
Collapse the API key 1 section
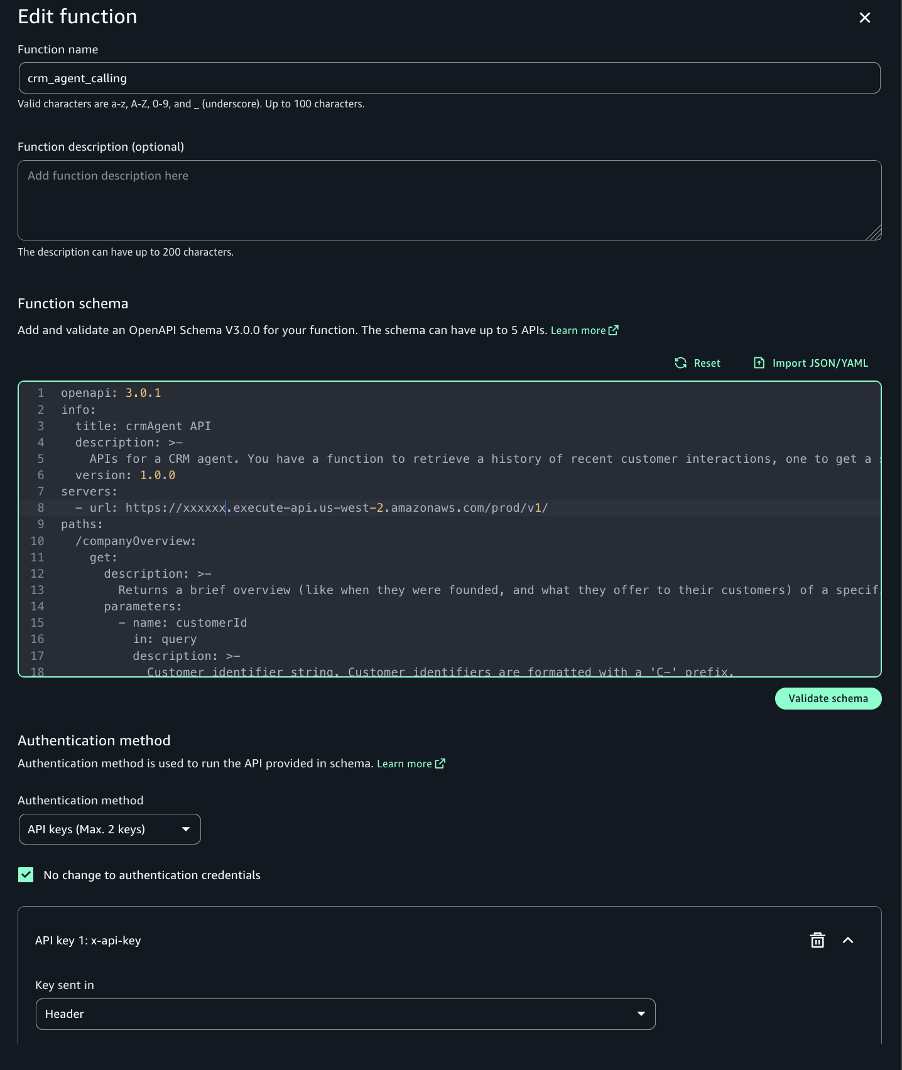[x=848, y=940]
